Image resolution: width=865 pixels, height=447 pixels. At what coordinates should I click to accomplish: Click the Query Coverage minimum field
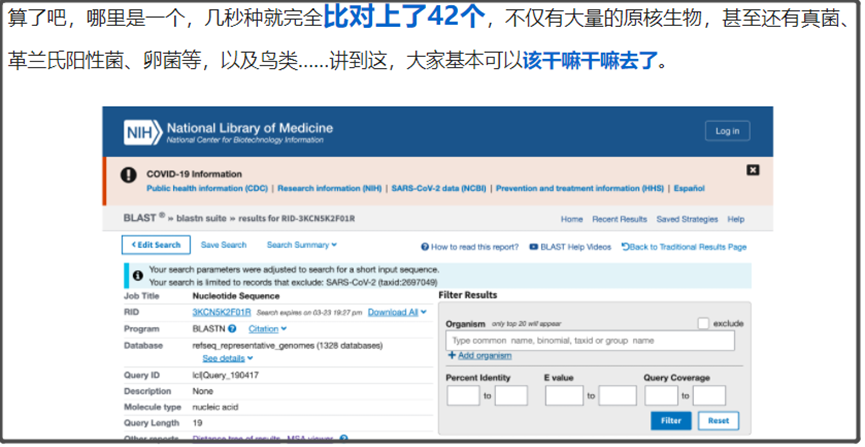click(x=661, y=396)
